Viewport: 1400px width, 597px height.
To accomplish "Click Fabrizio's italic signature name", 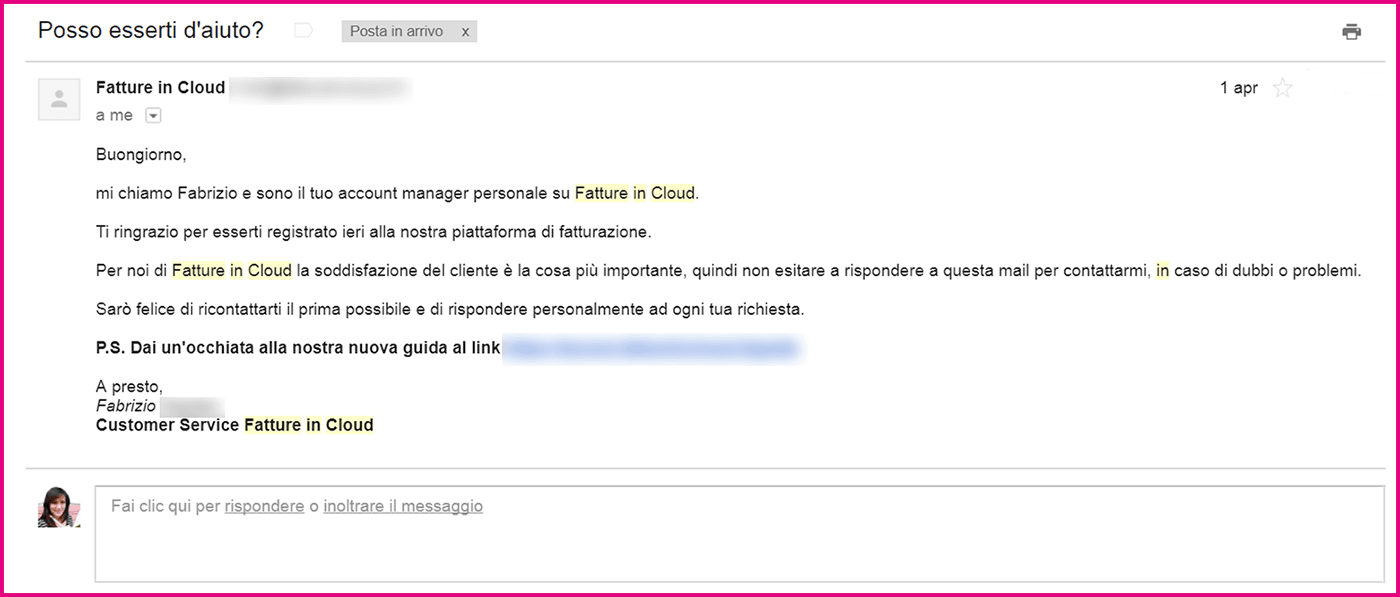I will 126,405.
